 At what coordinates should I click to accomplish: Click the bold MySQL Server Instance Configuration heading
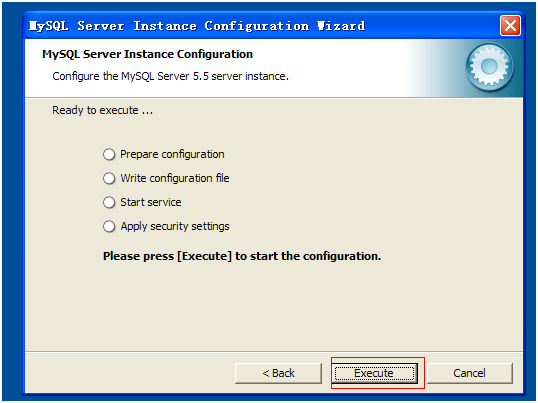click(148, 54)
